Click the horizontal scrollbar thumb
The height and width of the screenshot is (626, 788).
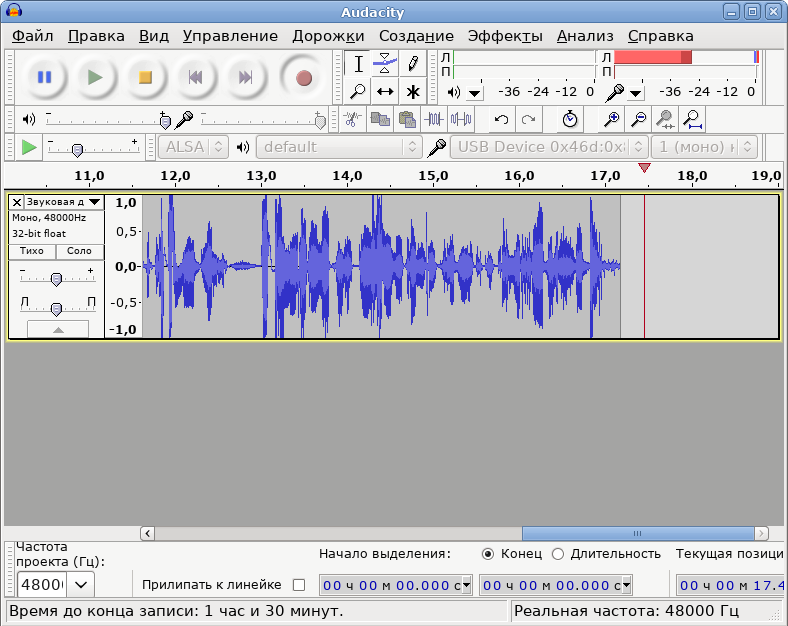pos(638,533)
